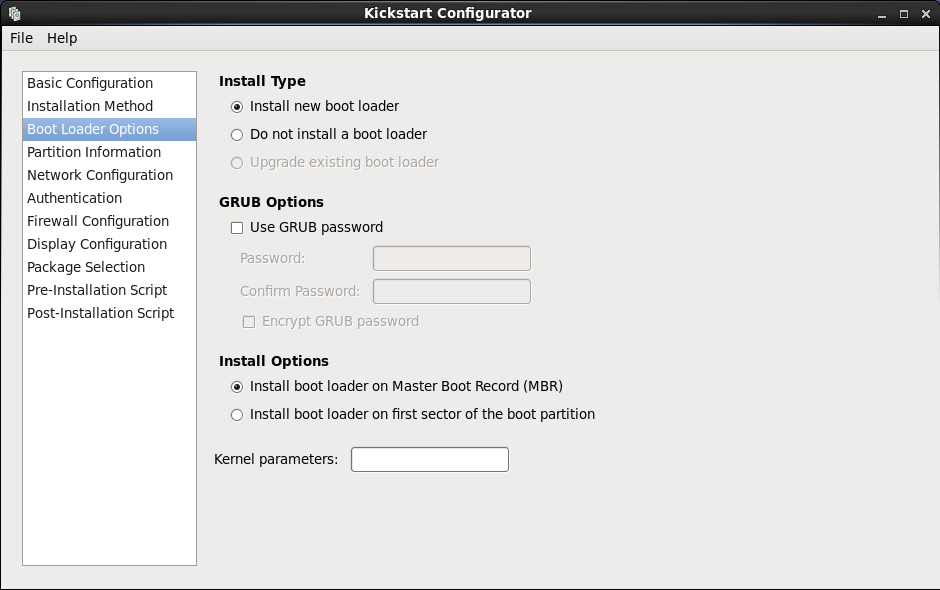
Task: Select Install new boot loader option
Action: click(x=237, y=106)
